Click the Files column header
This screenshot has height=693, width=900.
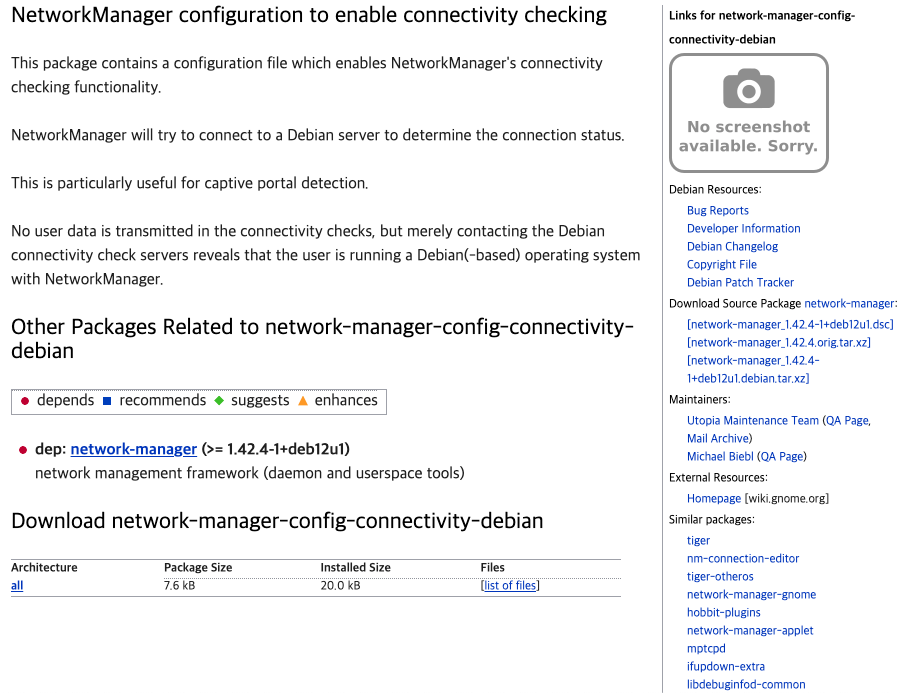pyautogui.click(x=492, y=567)
